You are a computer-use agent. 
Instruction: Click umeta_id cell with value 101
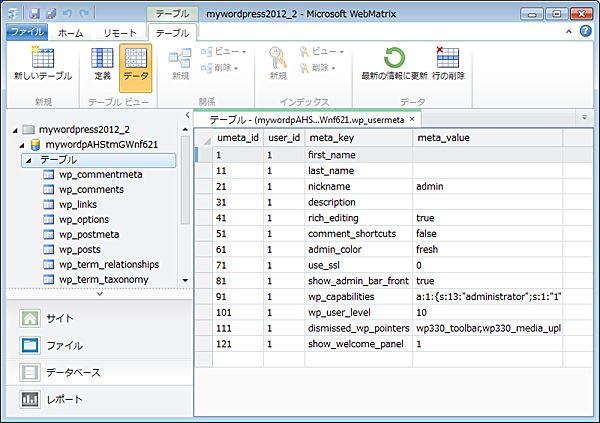tap(238, 312)
